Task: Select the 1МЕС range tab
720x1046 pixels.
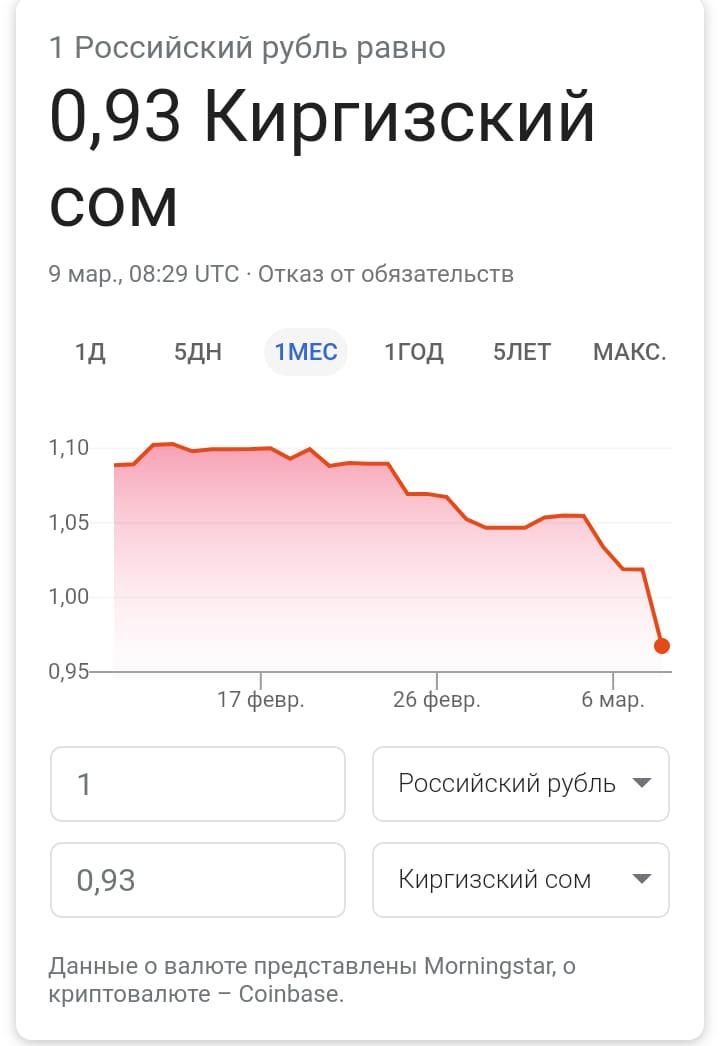Action: pyautogui.click(x=306, y=352)
